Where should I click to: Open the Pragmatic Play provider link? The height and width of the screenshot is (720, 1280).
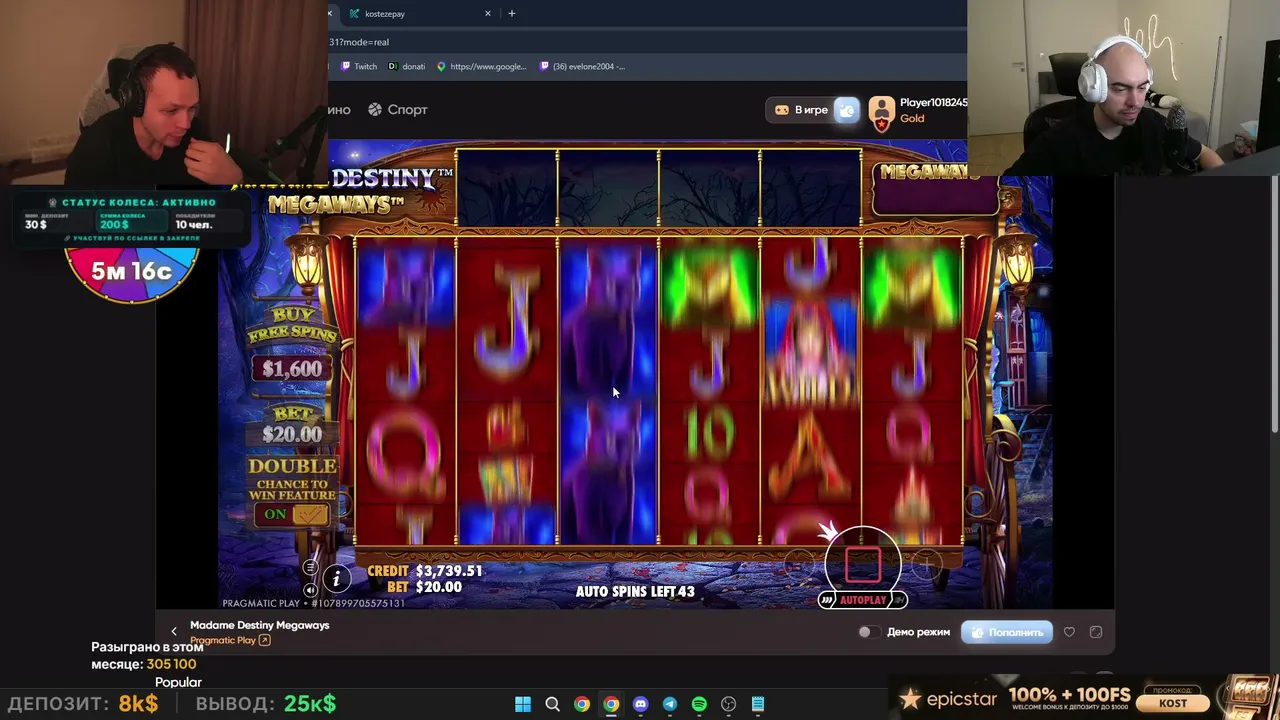click(230, 640)
